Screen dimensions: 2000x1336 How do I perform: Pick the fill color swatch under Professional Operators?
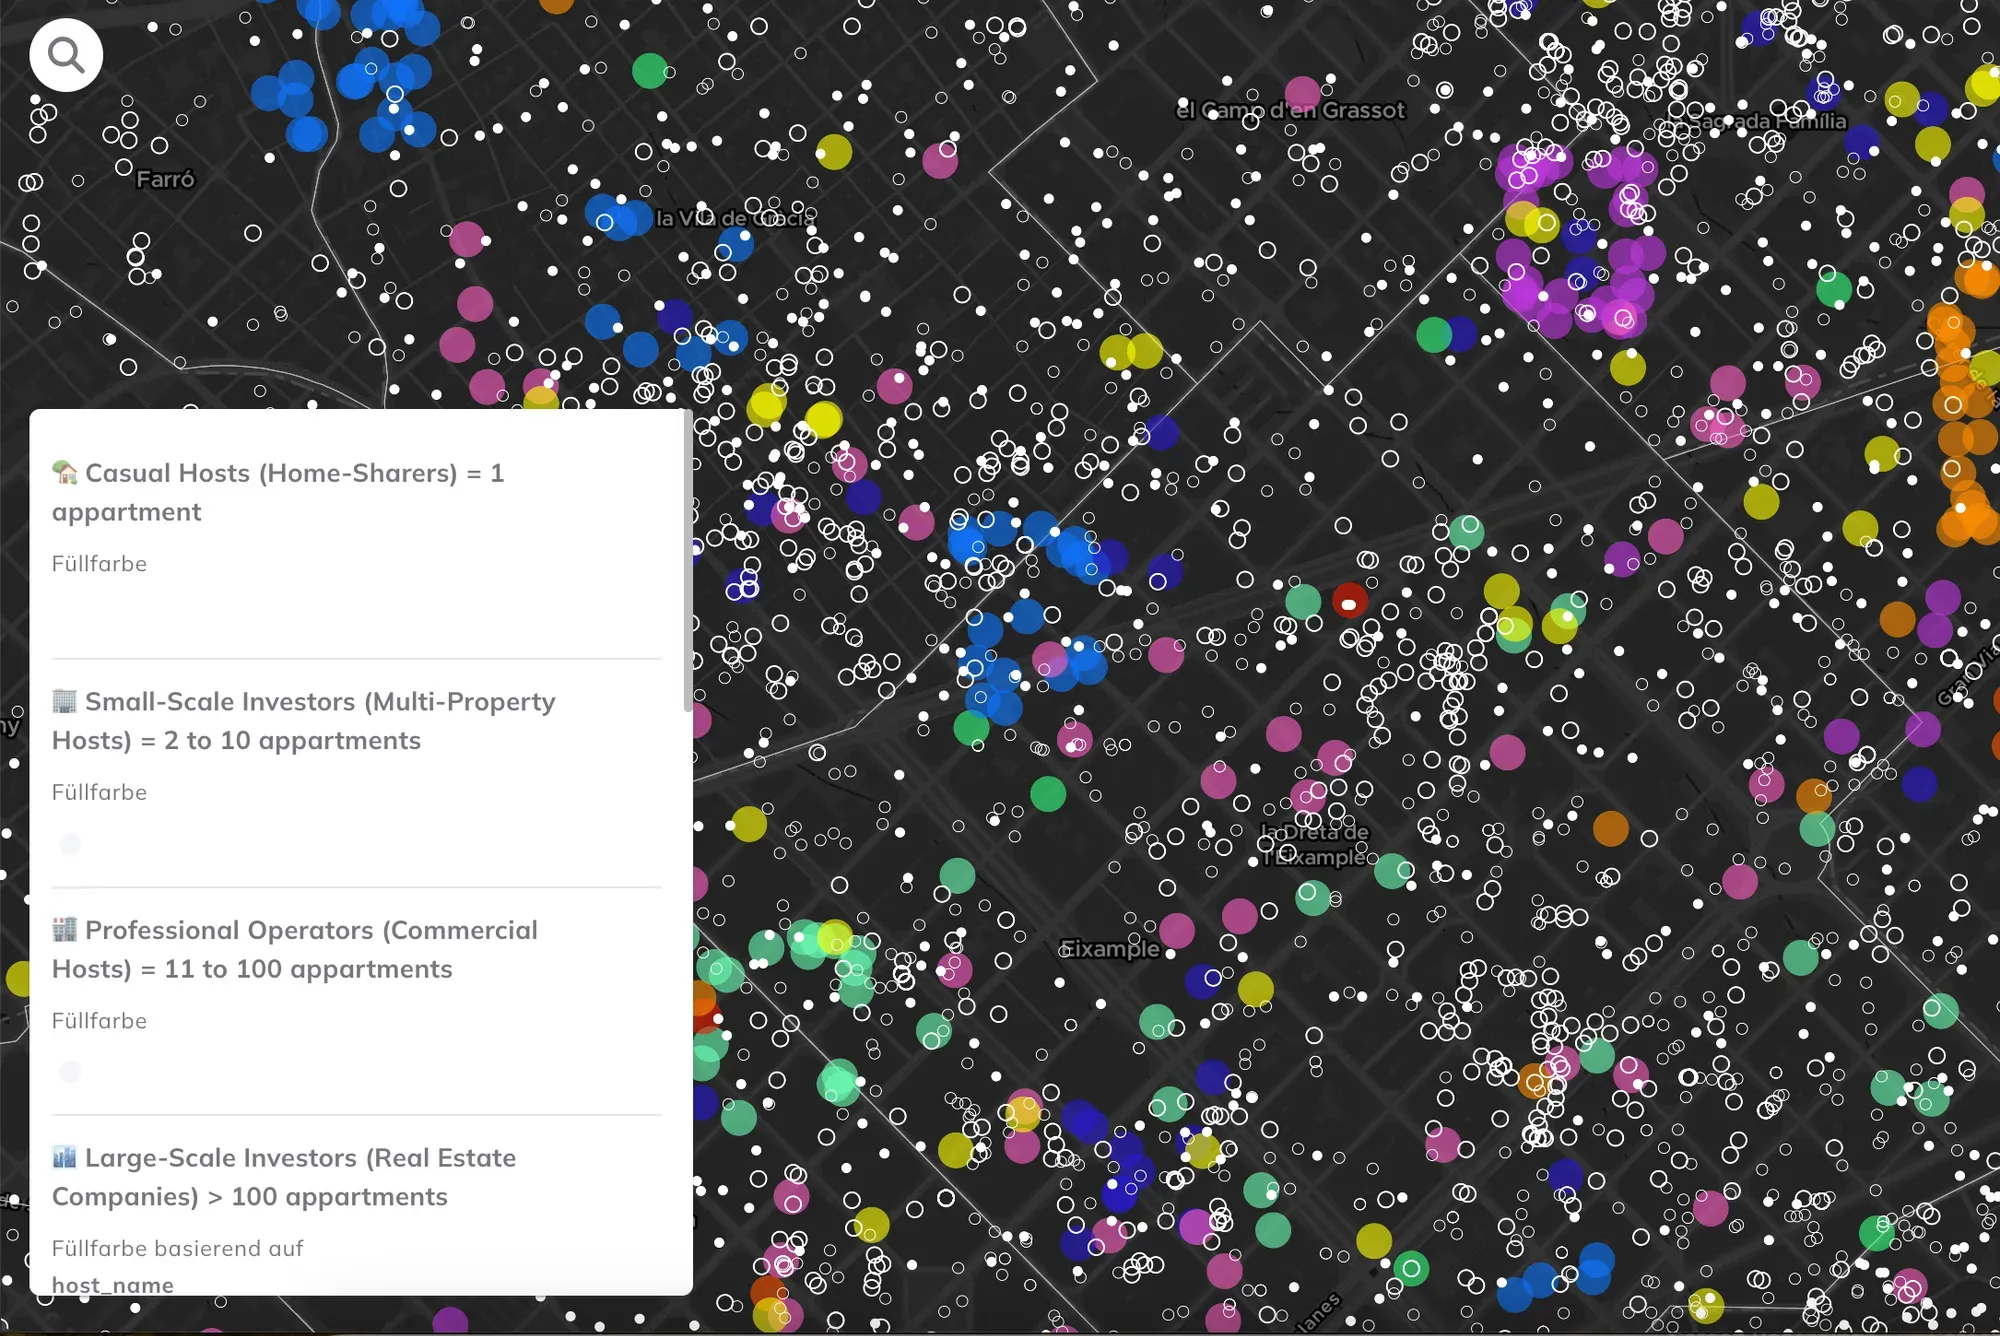pos(70,1072)
